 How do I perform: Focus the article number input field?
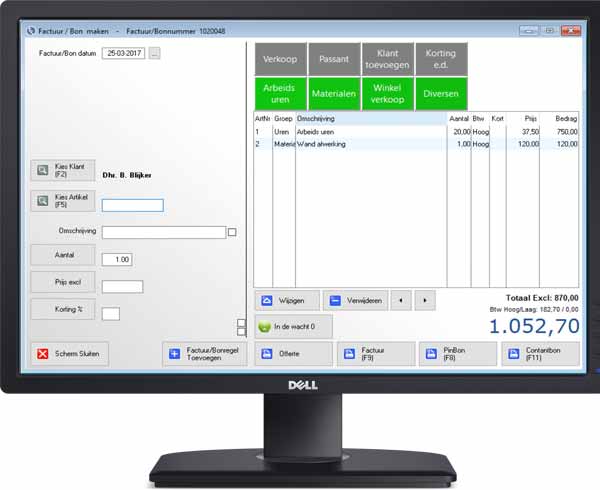[x=133, y=205]
